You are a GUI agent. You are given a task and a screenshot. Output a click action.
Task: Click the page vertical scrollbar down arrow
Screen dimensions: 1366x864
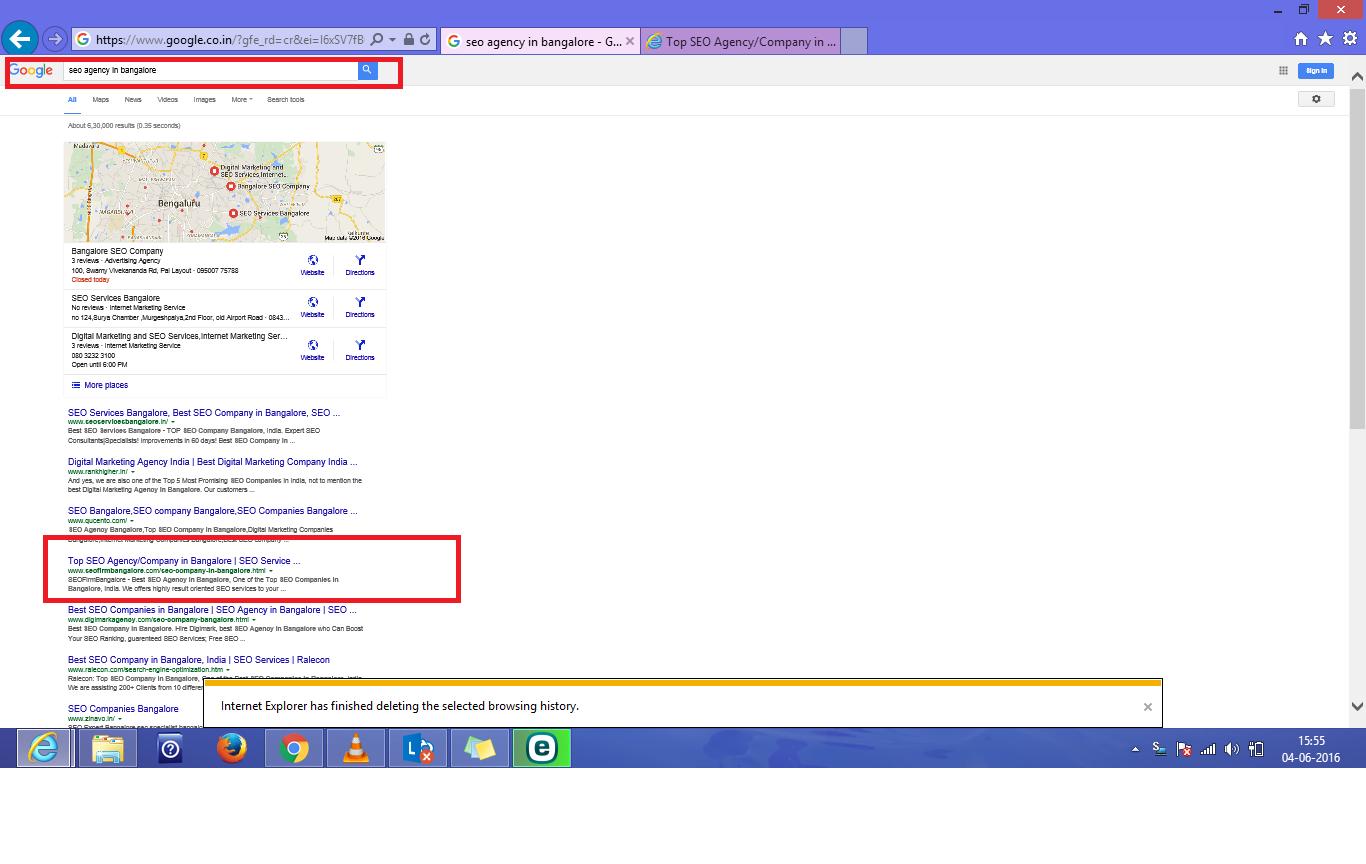tap(1357, 706)
